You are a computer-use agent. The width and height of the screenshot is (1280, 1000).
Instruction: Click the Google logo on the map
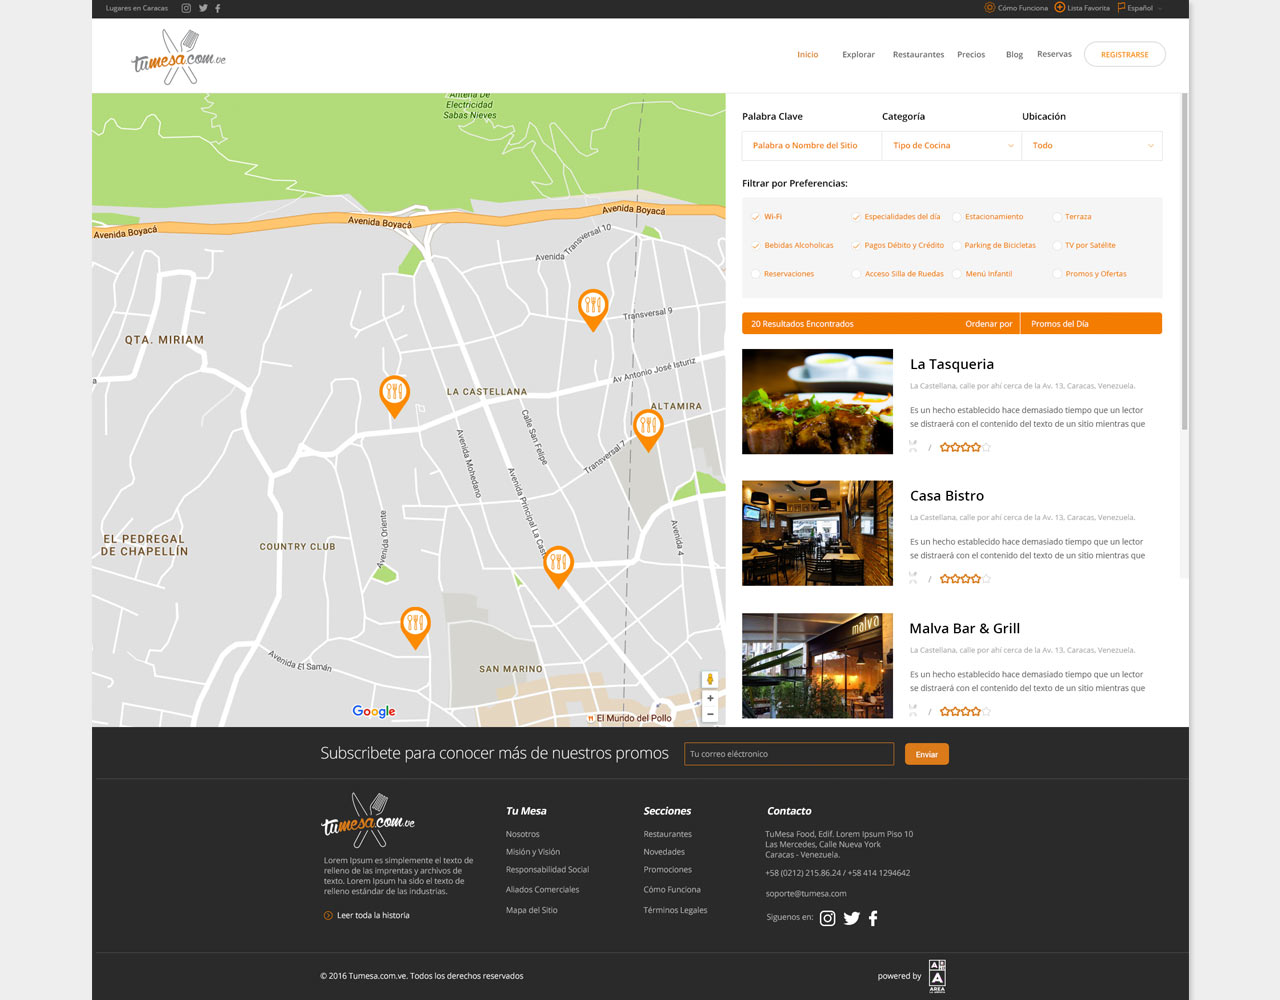coord(374,711)
